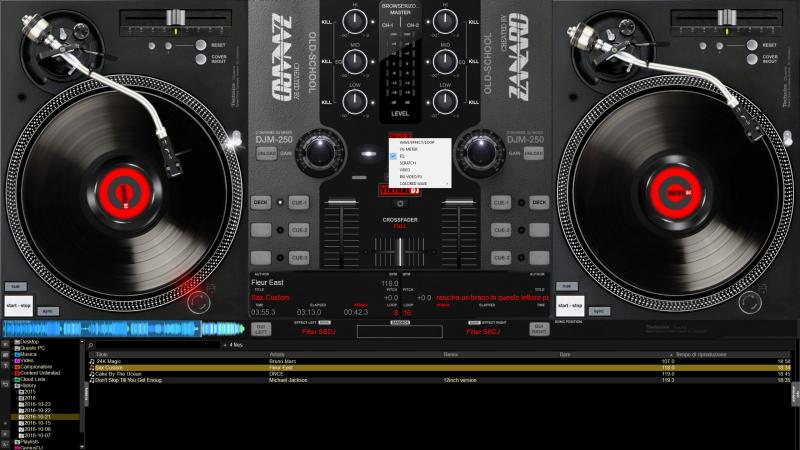Select VIDEO in the popup menu
This screenshot has height=450, width=800.
click(420, 170)
